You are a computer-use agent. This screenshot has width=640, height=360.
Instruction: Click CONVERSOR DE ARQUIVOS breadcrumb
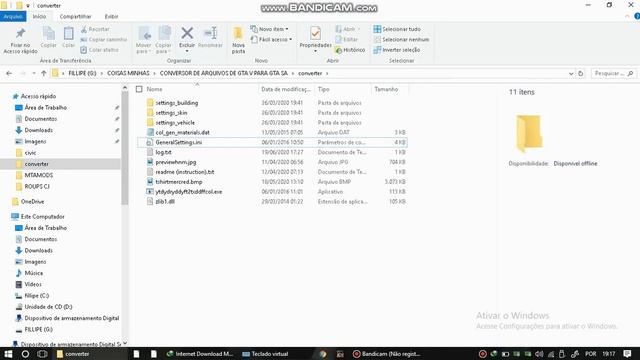pos(224,73)
